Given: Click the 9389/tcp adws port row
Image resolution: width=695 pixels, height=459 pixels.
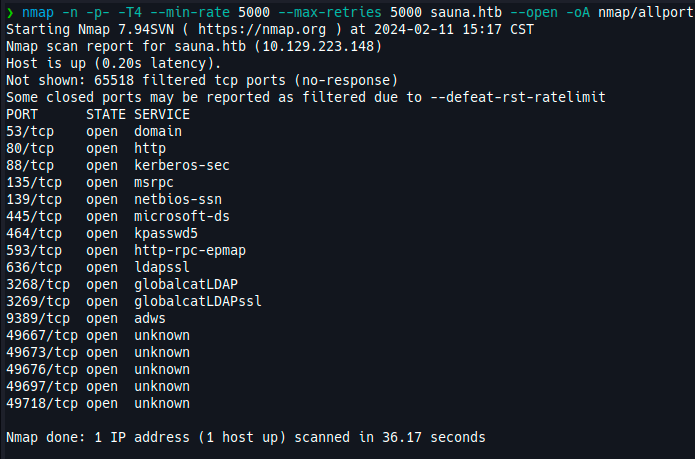Looking at the screenshot, I should click(x=86, y=319).
